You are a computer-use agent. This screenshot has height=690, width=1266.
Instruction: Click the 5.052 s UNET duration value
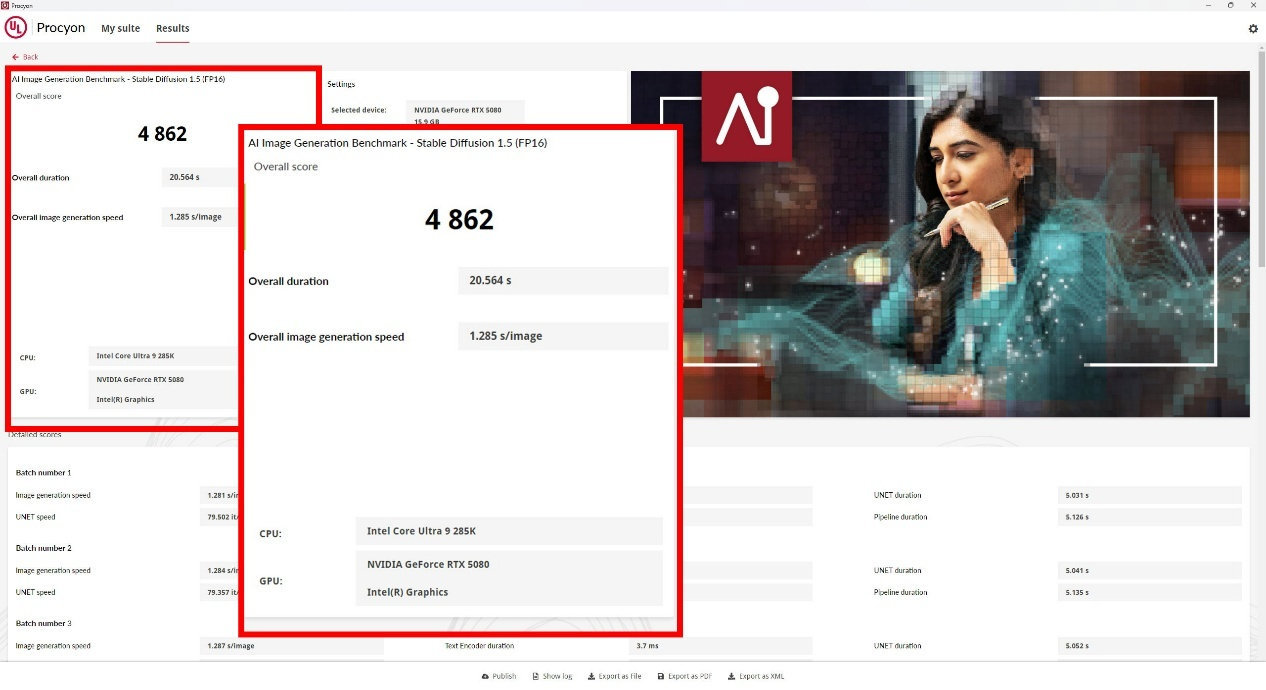[1150, 646]
